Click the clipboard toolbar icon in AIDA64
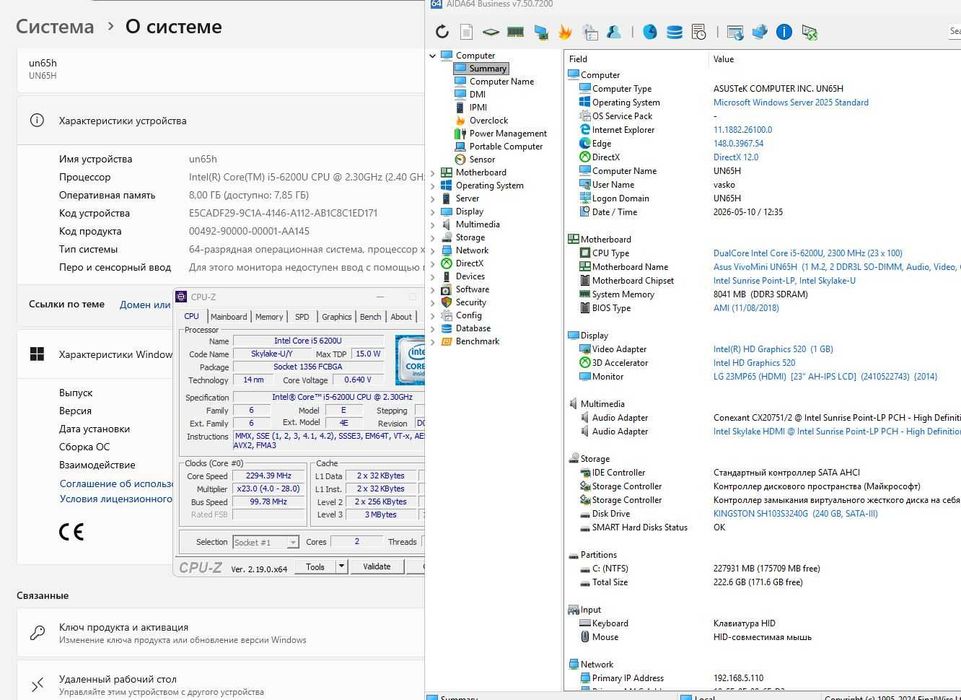The width and height of the screenshot is (961, 700). point(590,32)
